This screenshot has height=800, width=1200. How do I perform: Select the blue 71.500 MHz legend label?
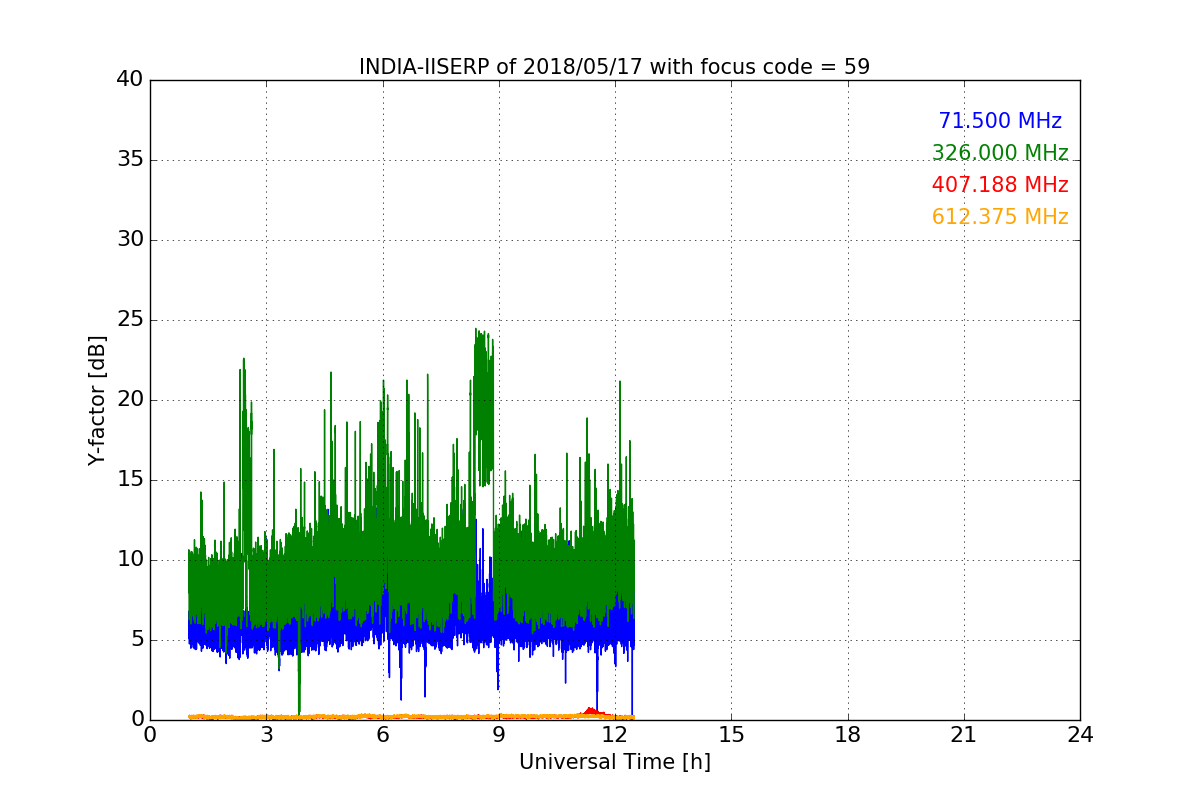click(x=1000, y=121)
